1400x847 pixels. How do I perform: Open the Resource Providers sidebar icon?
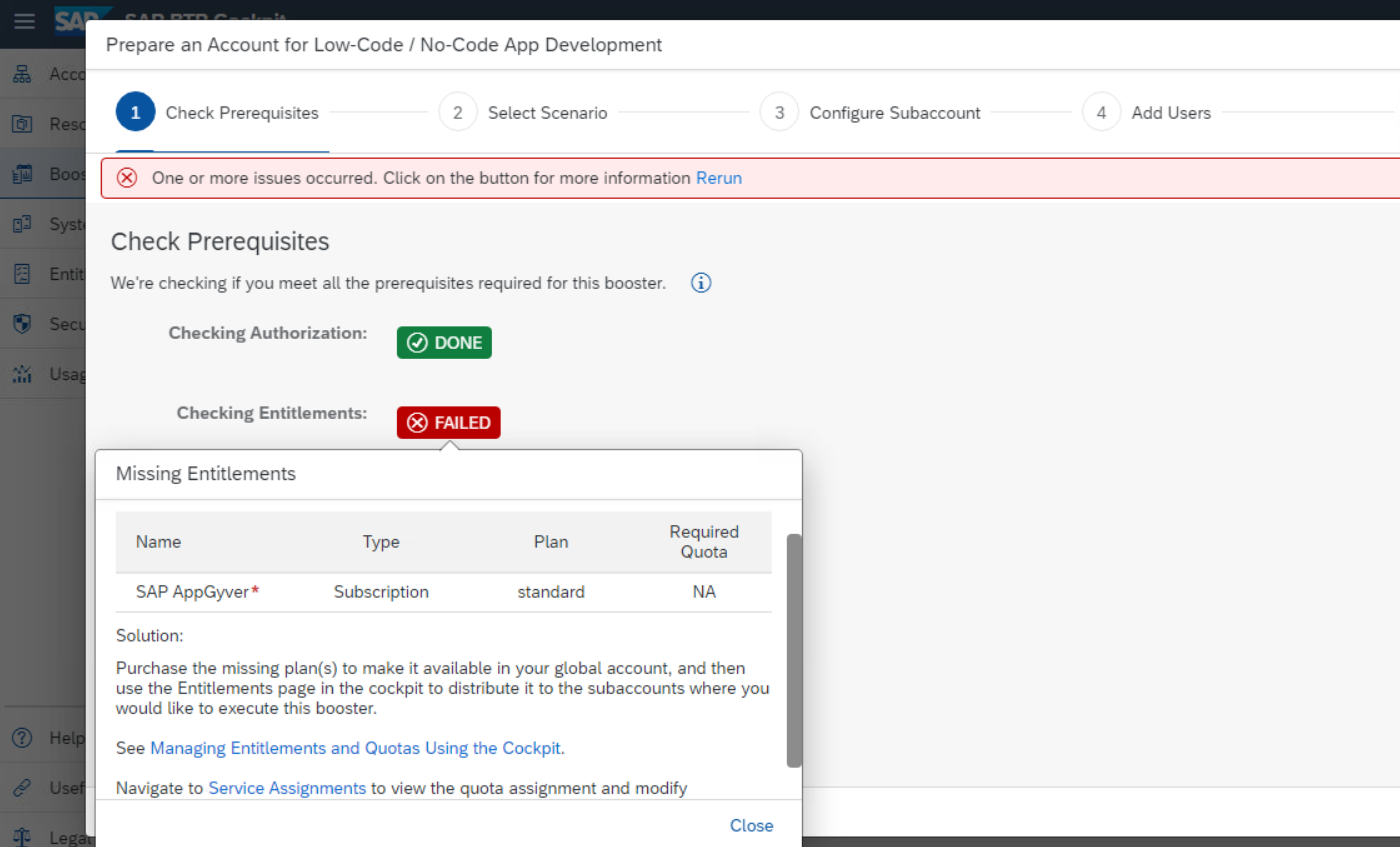[x=22, y=124]
